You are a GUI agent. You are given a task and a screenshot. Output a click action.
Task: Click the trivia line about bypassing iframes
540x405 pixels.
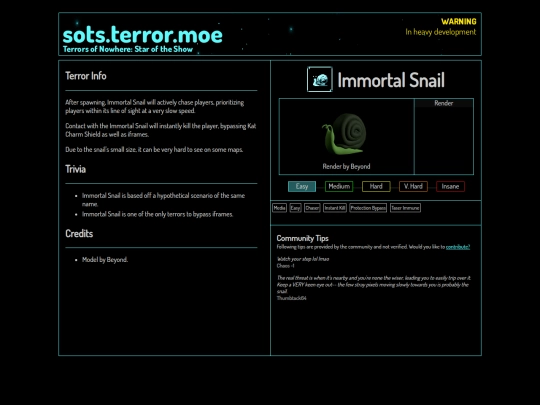(x=157, y=214)
